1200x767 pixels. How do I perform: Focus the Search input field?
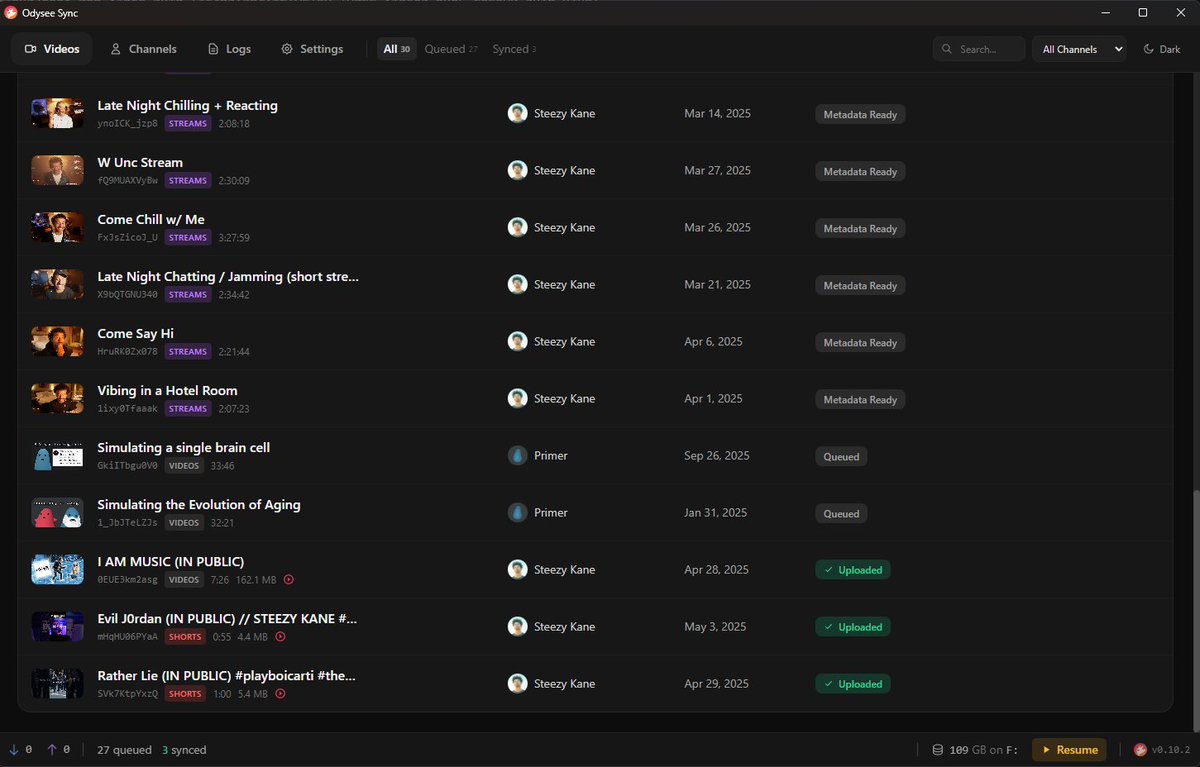979,49
